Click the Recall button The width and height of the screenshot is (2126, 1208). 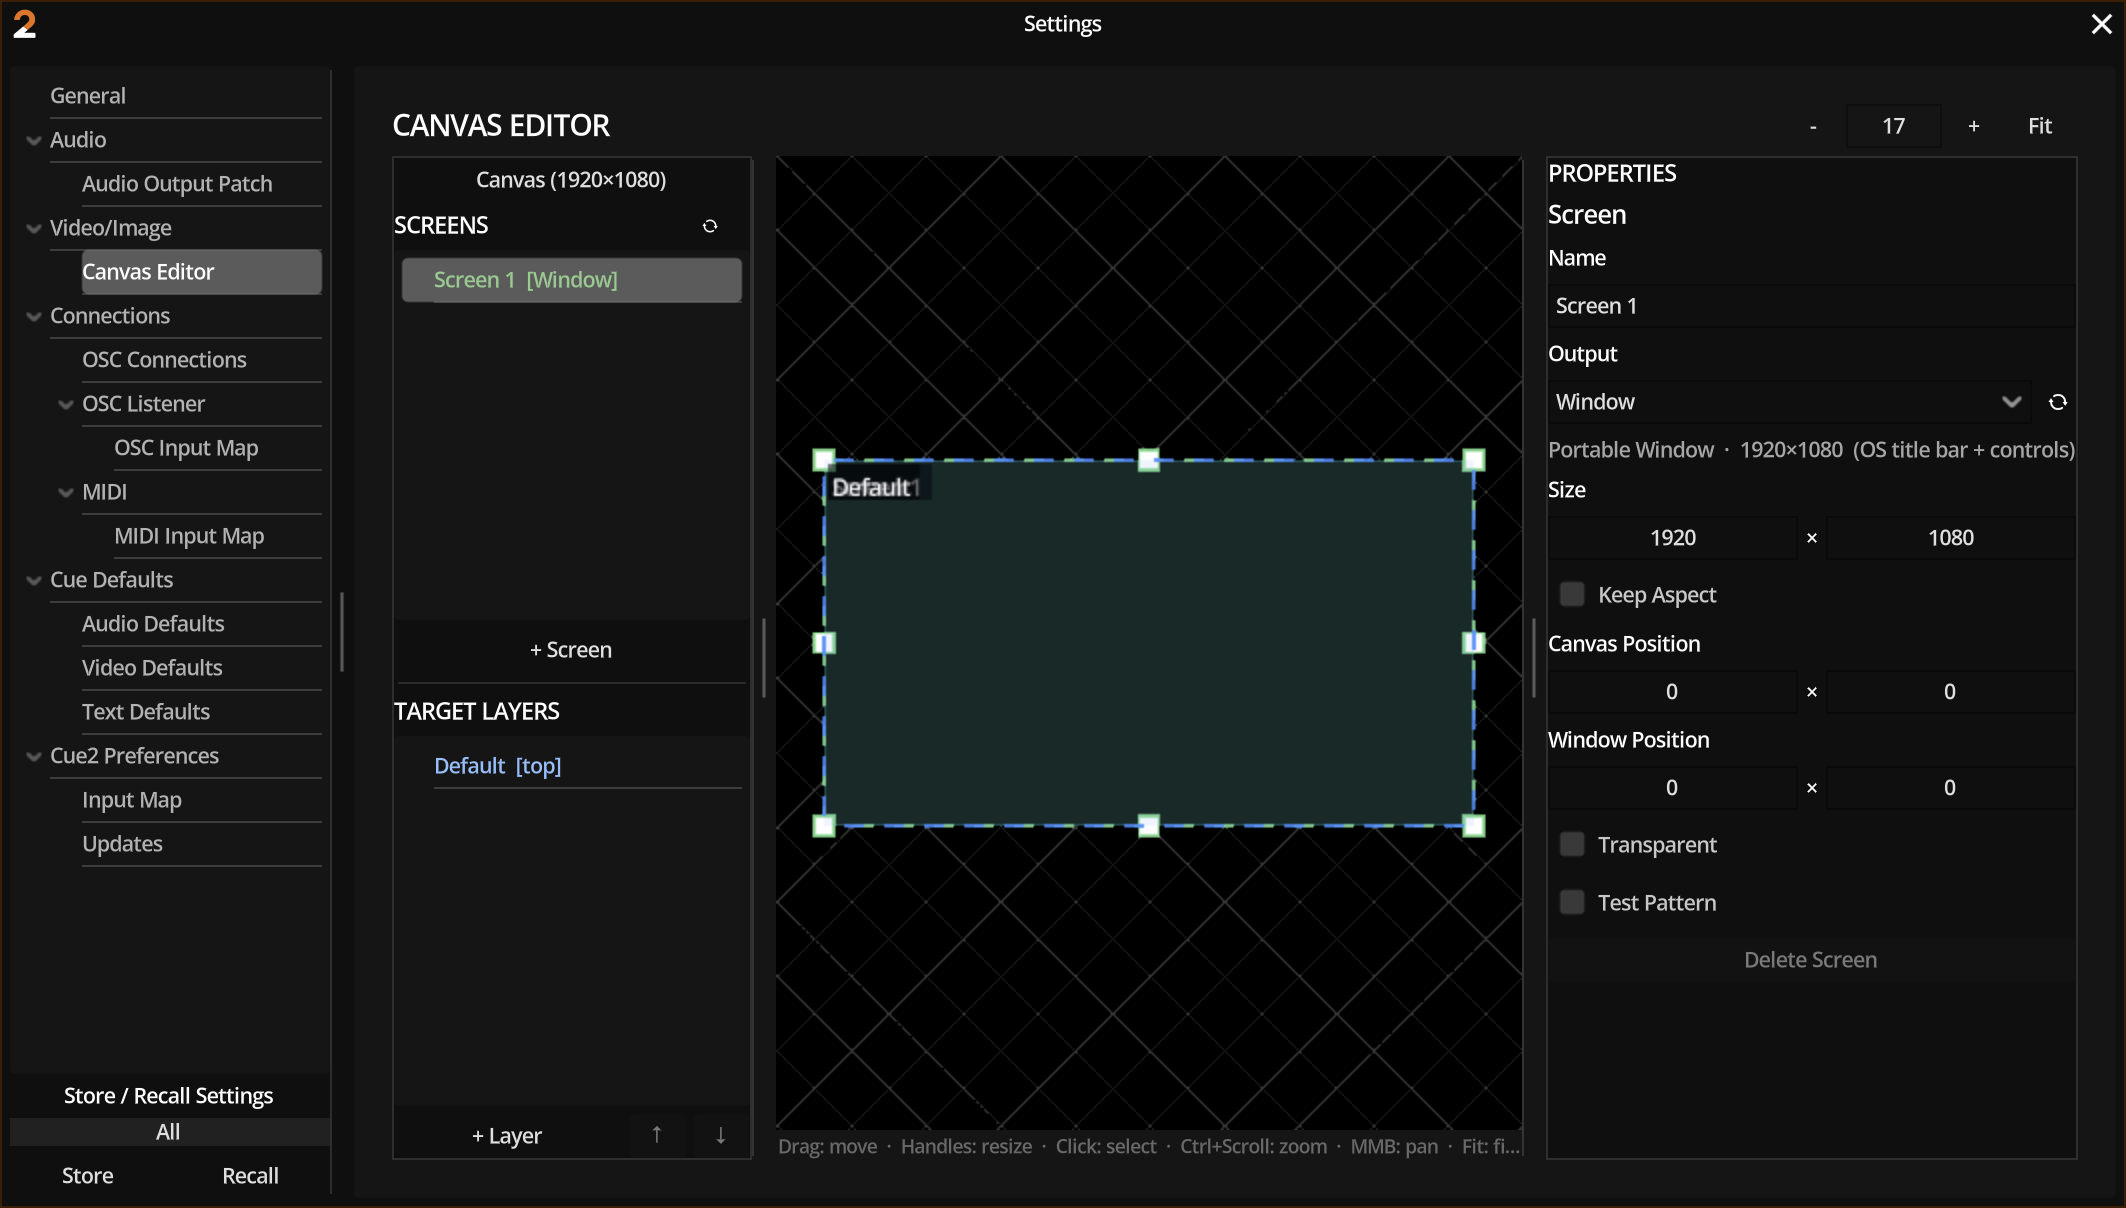point(250,1176)
